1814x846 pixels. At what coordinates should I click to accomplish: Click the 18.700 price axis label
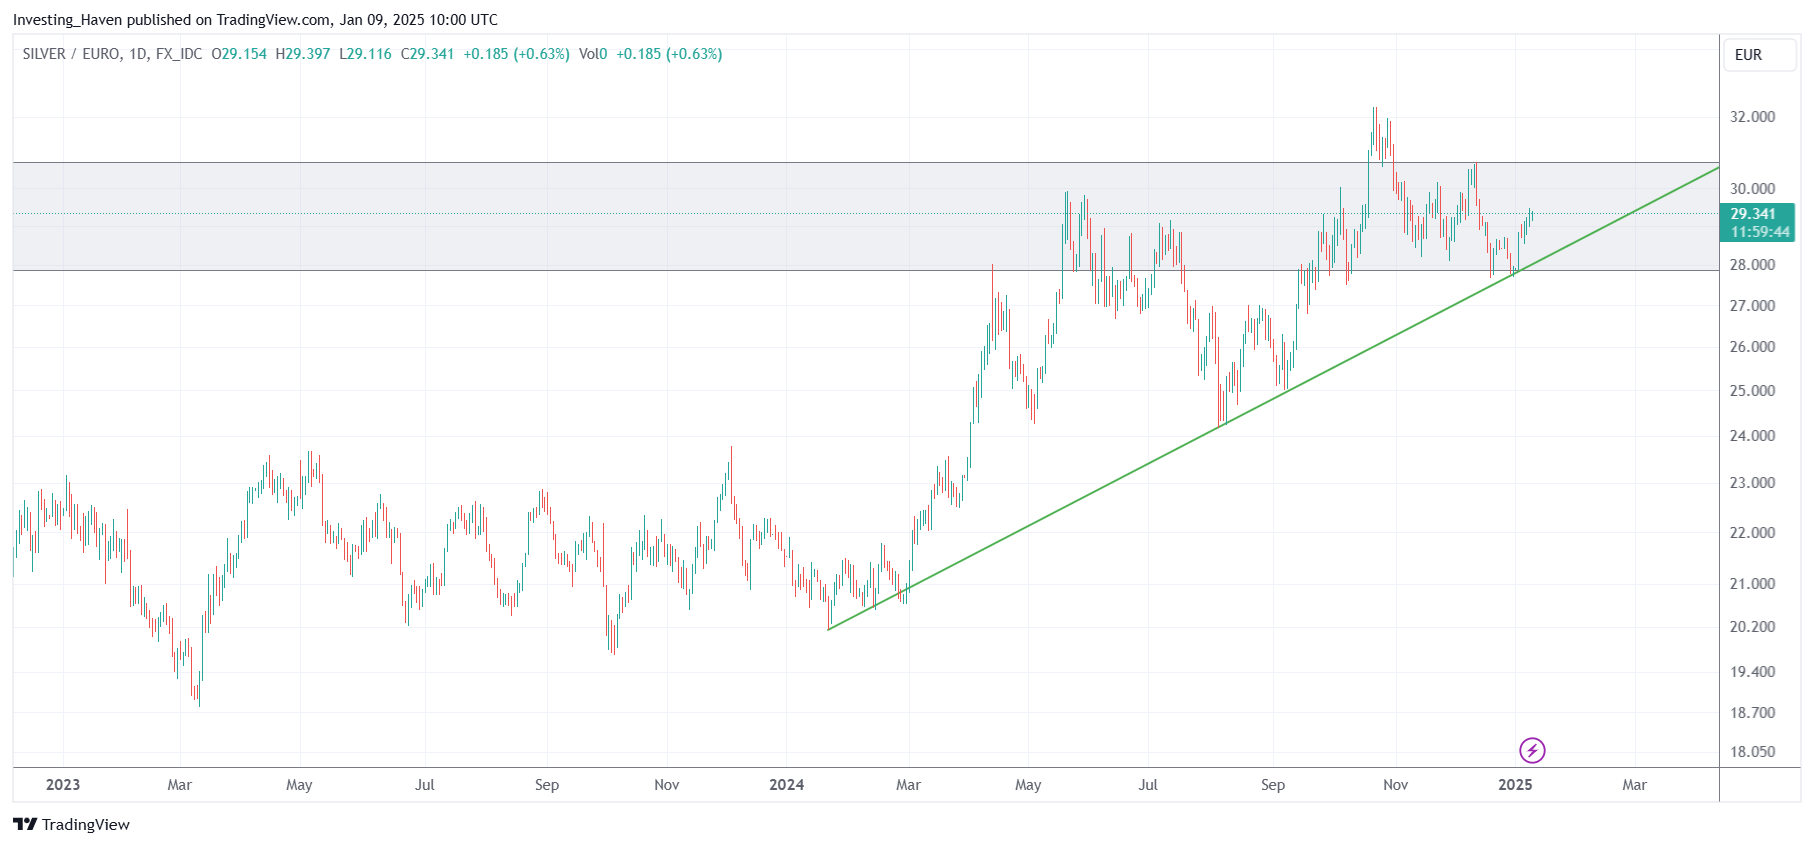pyautogui.click(x=1753, y=713)
